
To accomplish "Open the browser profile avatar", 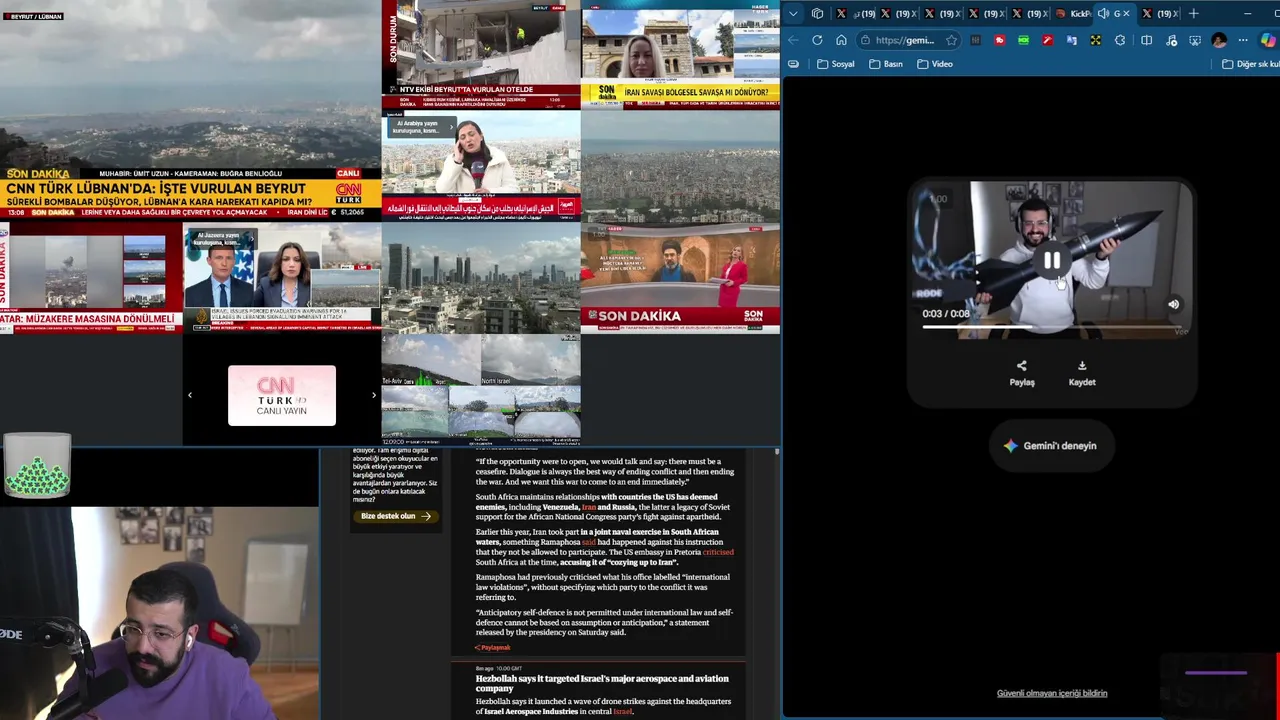I will point(1219,40).
